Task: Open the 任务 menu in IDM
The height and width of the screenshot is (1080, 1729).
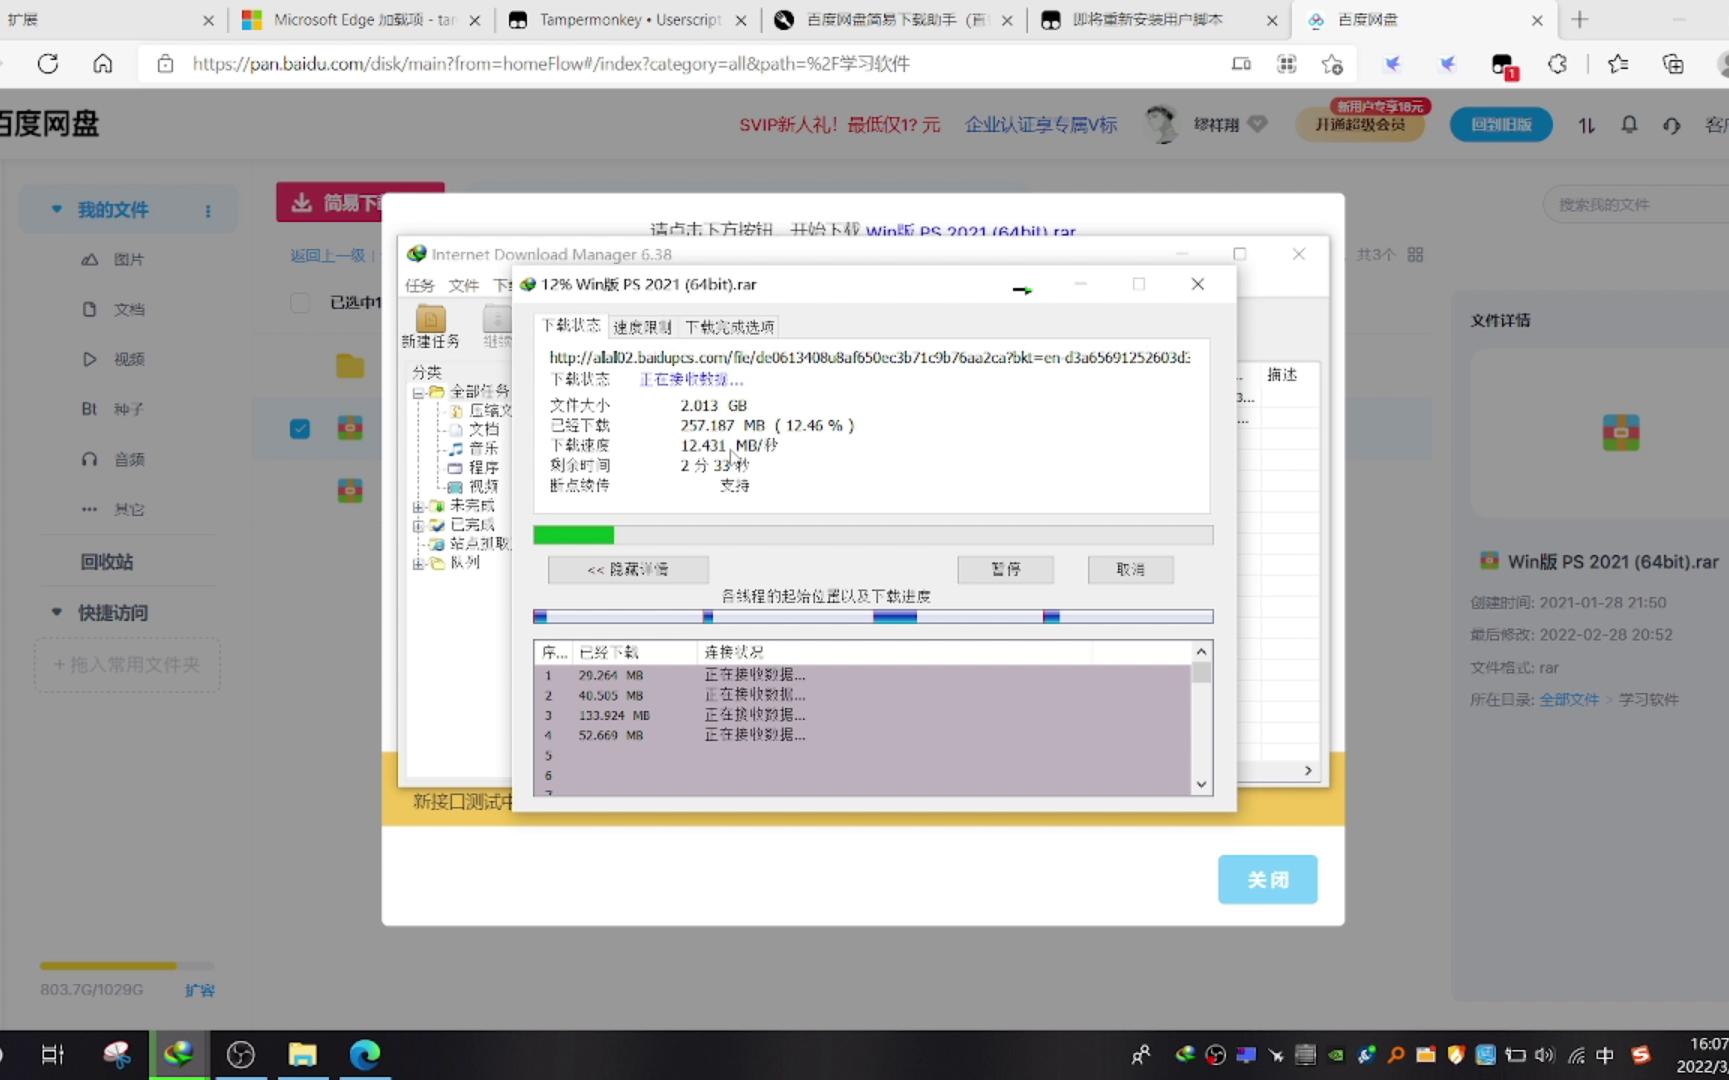Action: 420,286
